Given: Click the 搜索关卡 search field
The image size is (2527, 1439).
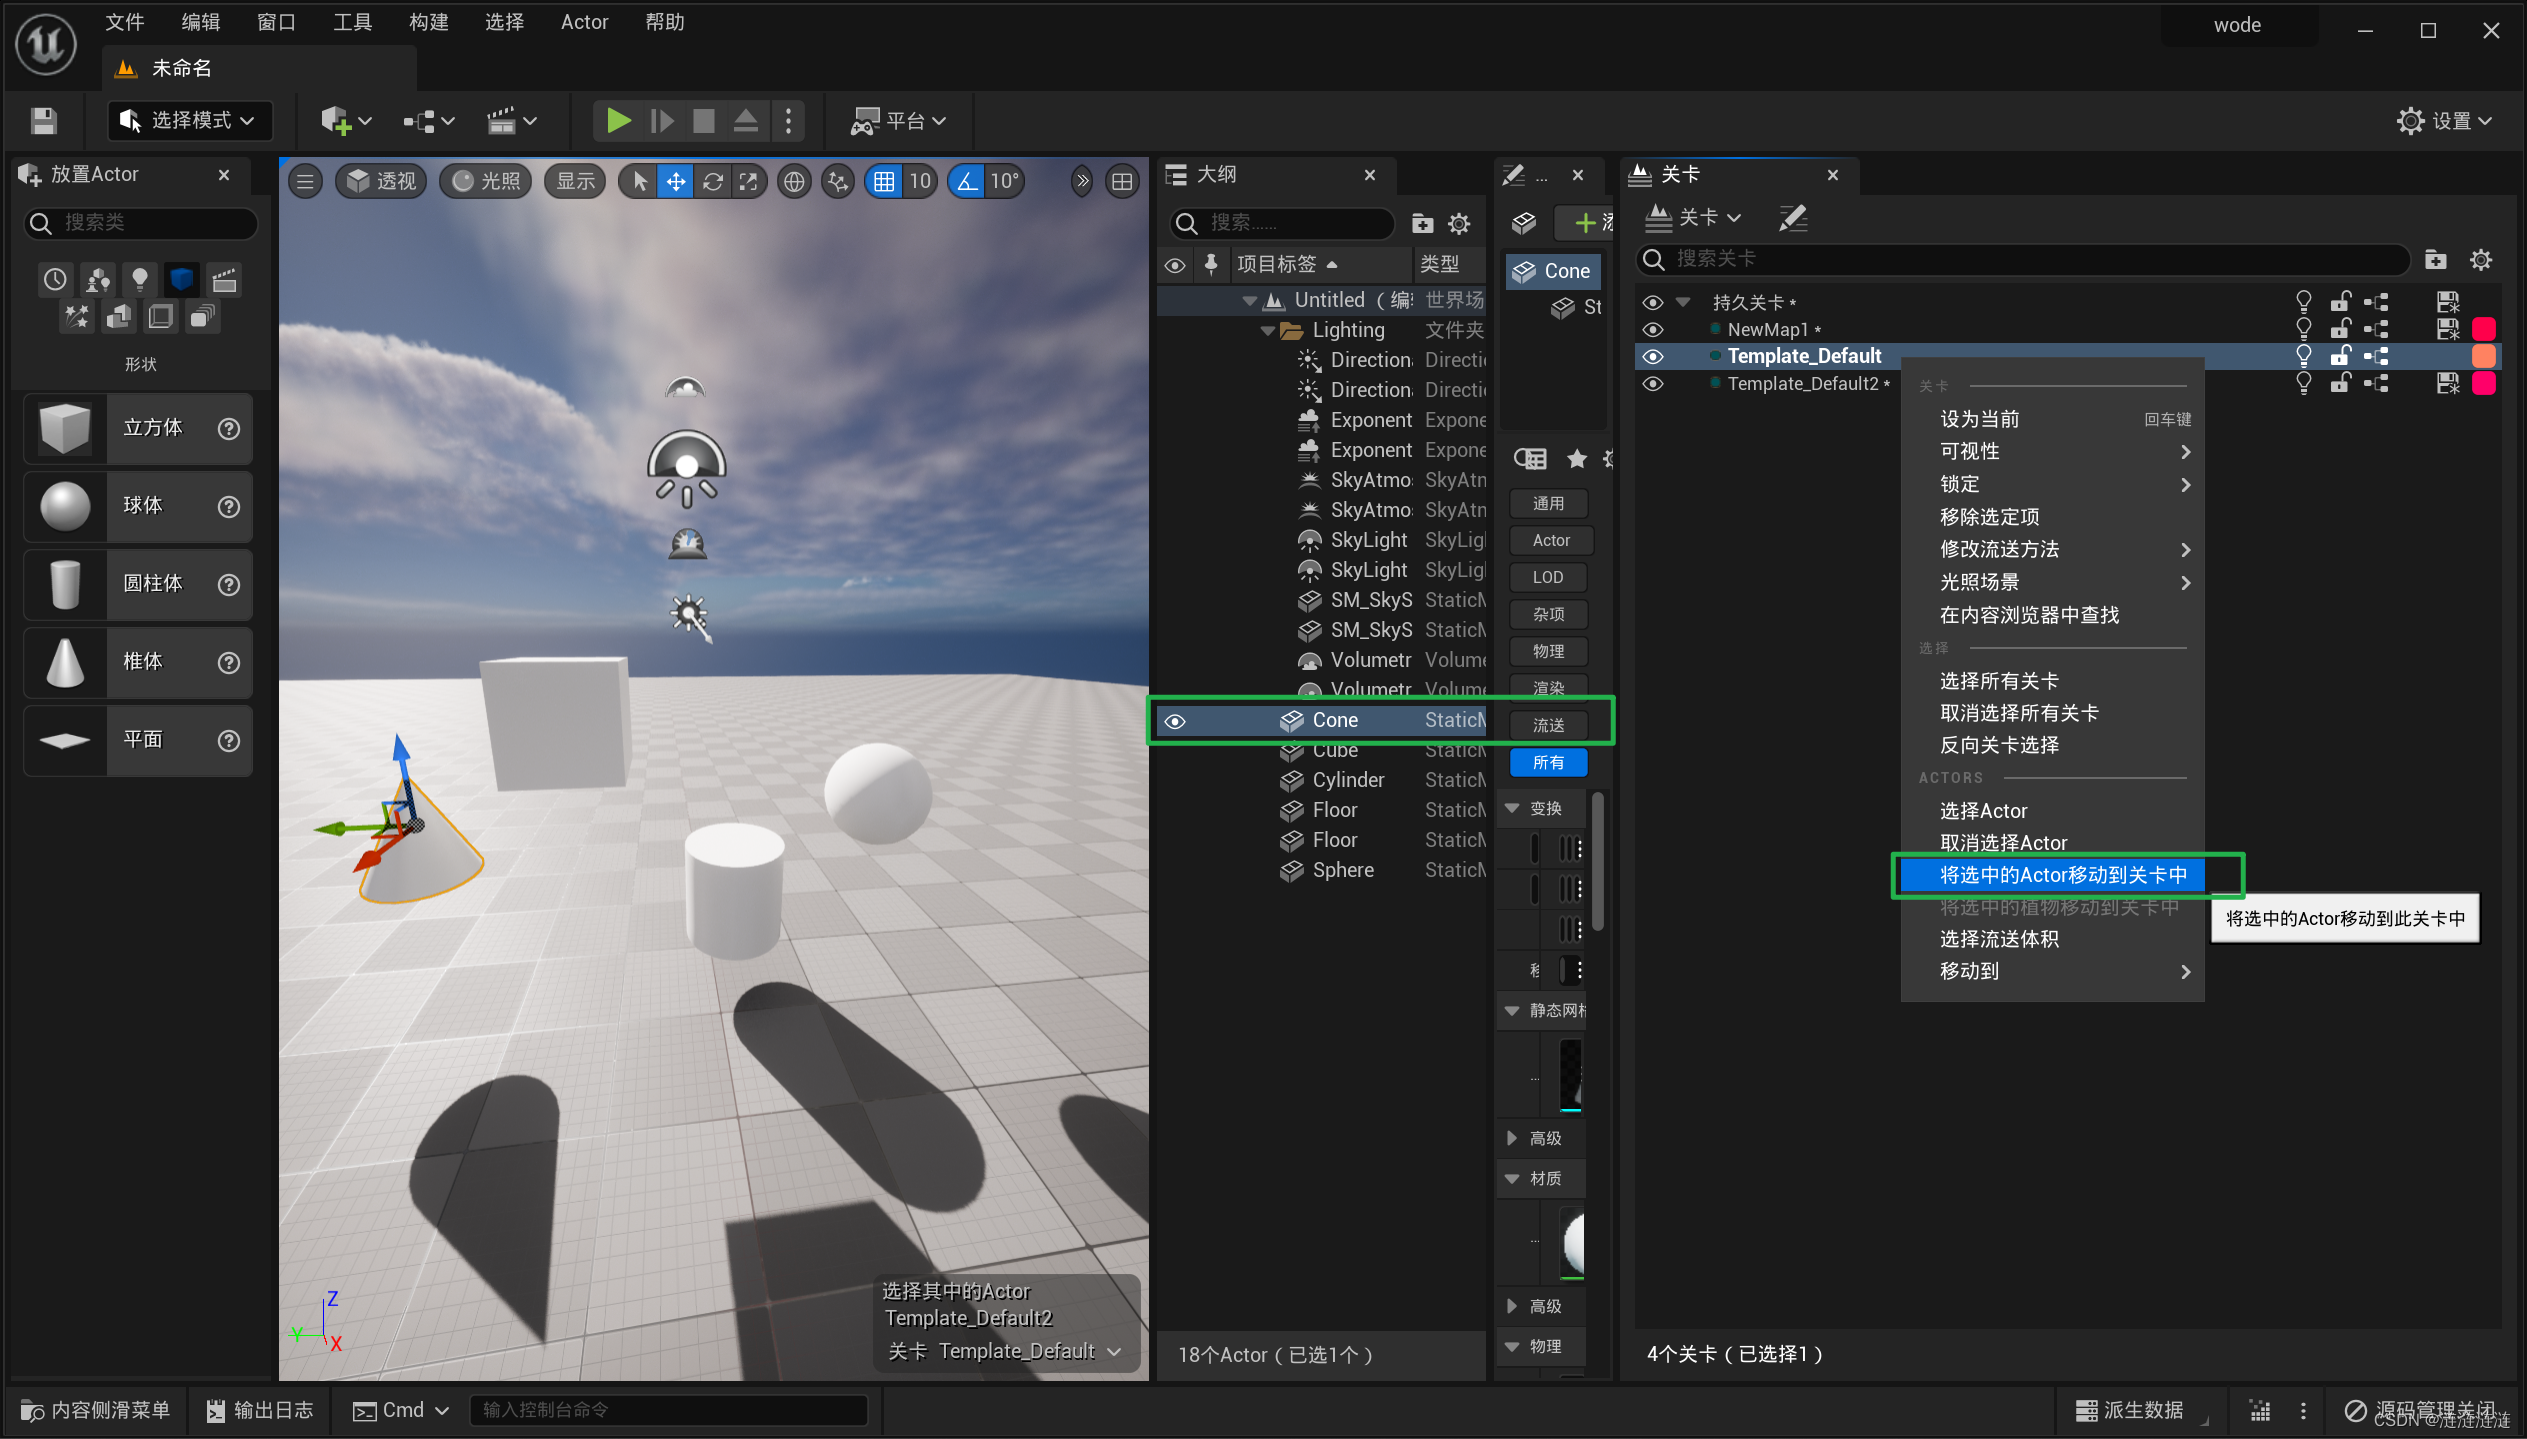Looking at the screenshot, I should [x=2030, y=260].
